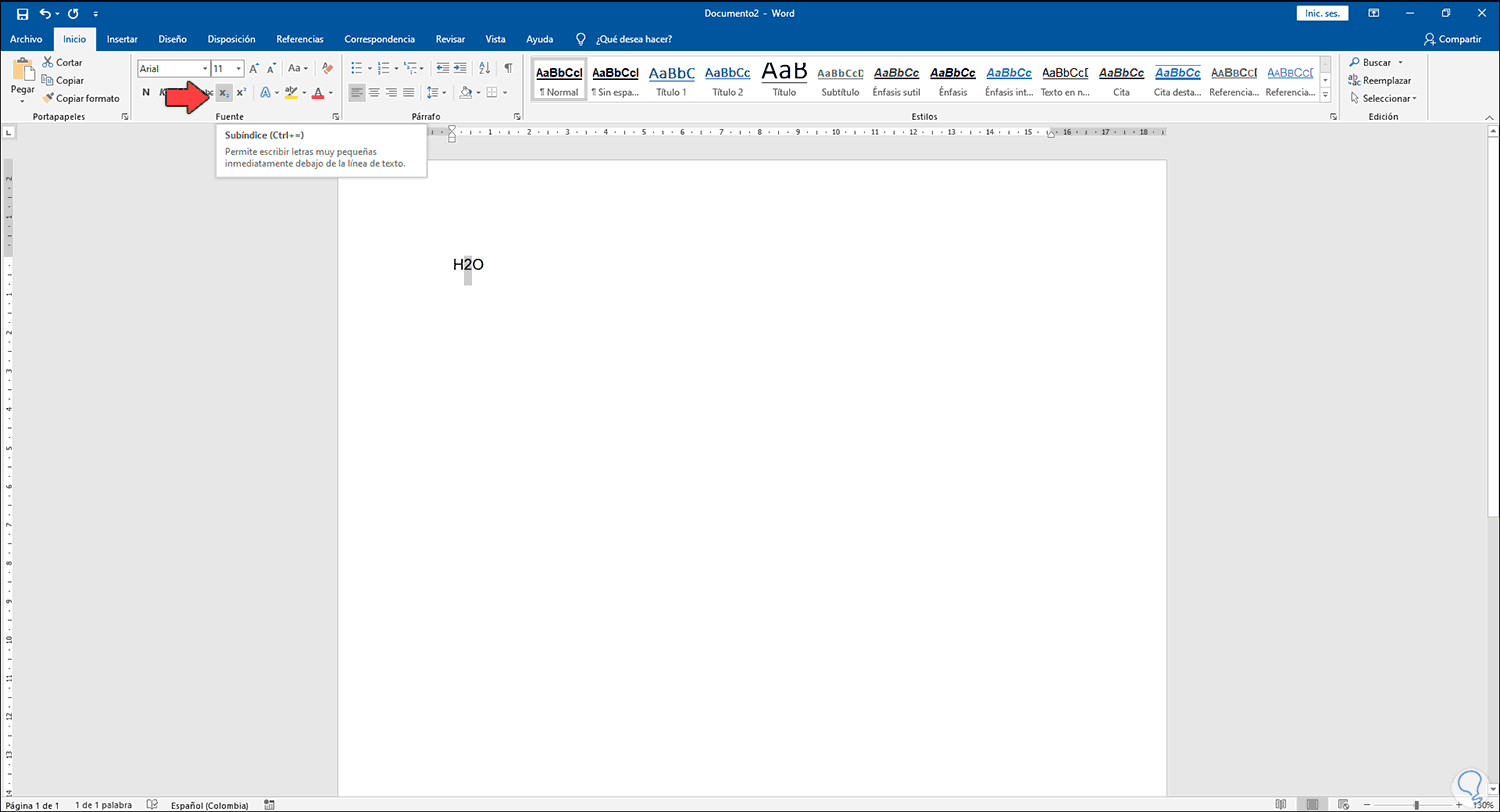Screen dimensions: 1500x812
Task: Click the borders grid icon
Action: (492, 93)
